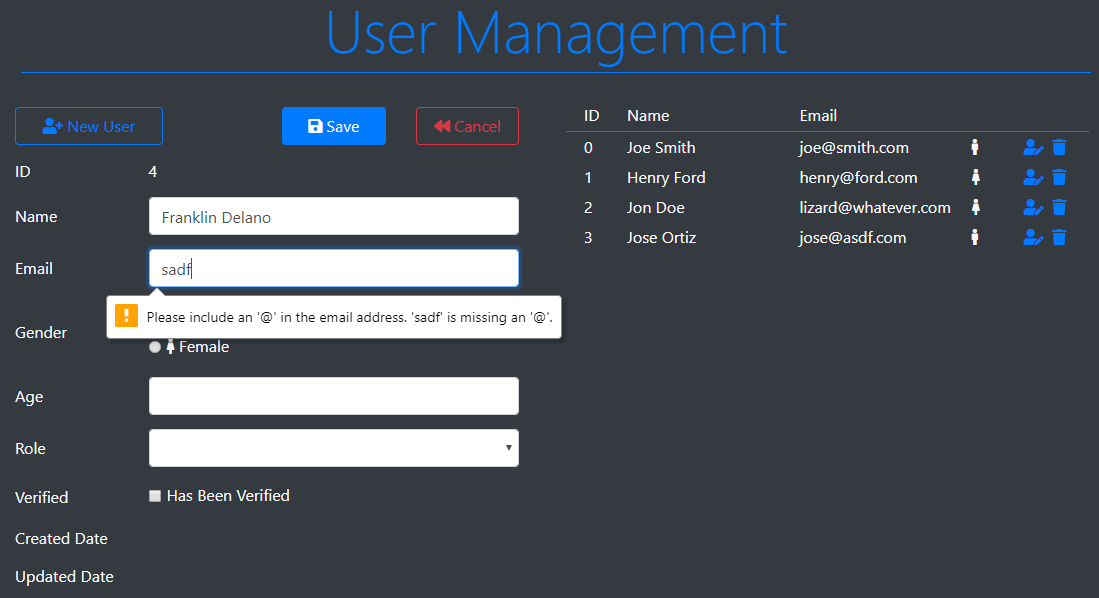The height and width of the screenshot is (598, 1099).
Task: Focus the Name input field
Action: pos(333,216)
